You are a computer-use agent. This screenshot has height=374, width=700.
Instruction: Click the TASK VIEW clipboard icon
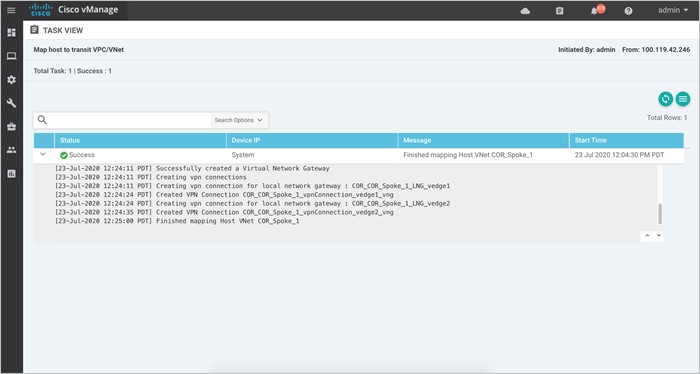[34, 30]
